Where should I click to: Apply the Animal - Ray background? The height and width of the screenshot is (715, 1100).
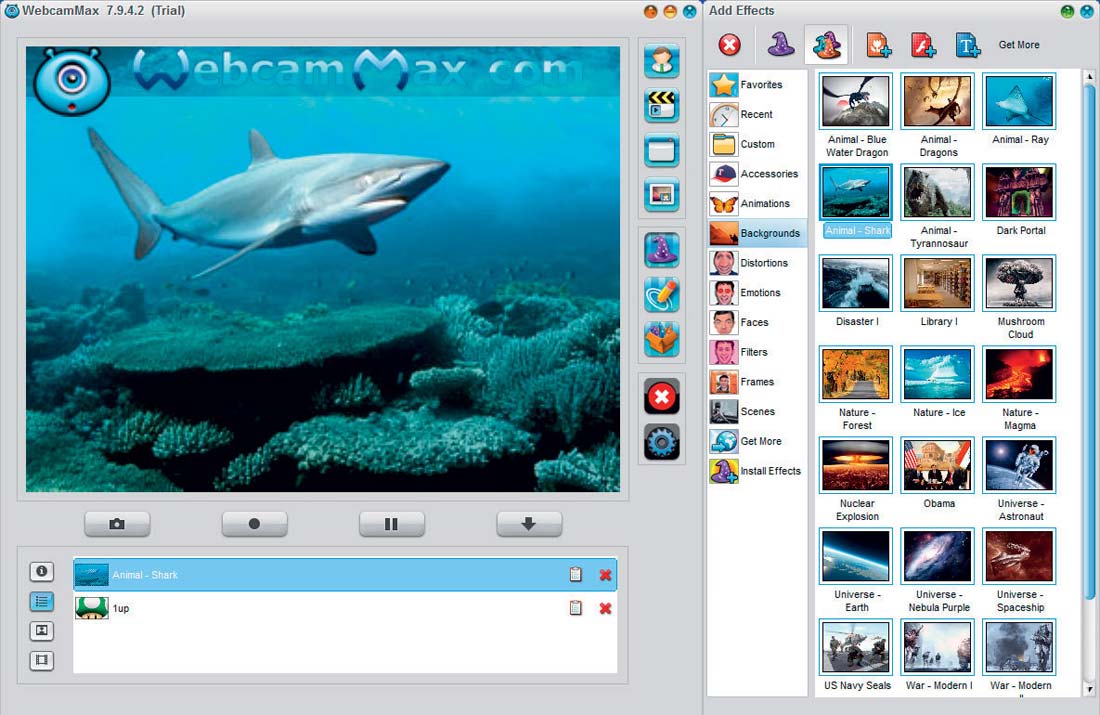1019,101
